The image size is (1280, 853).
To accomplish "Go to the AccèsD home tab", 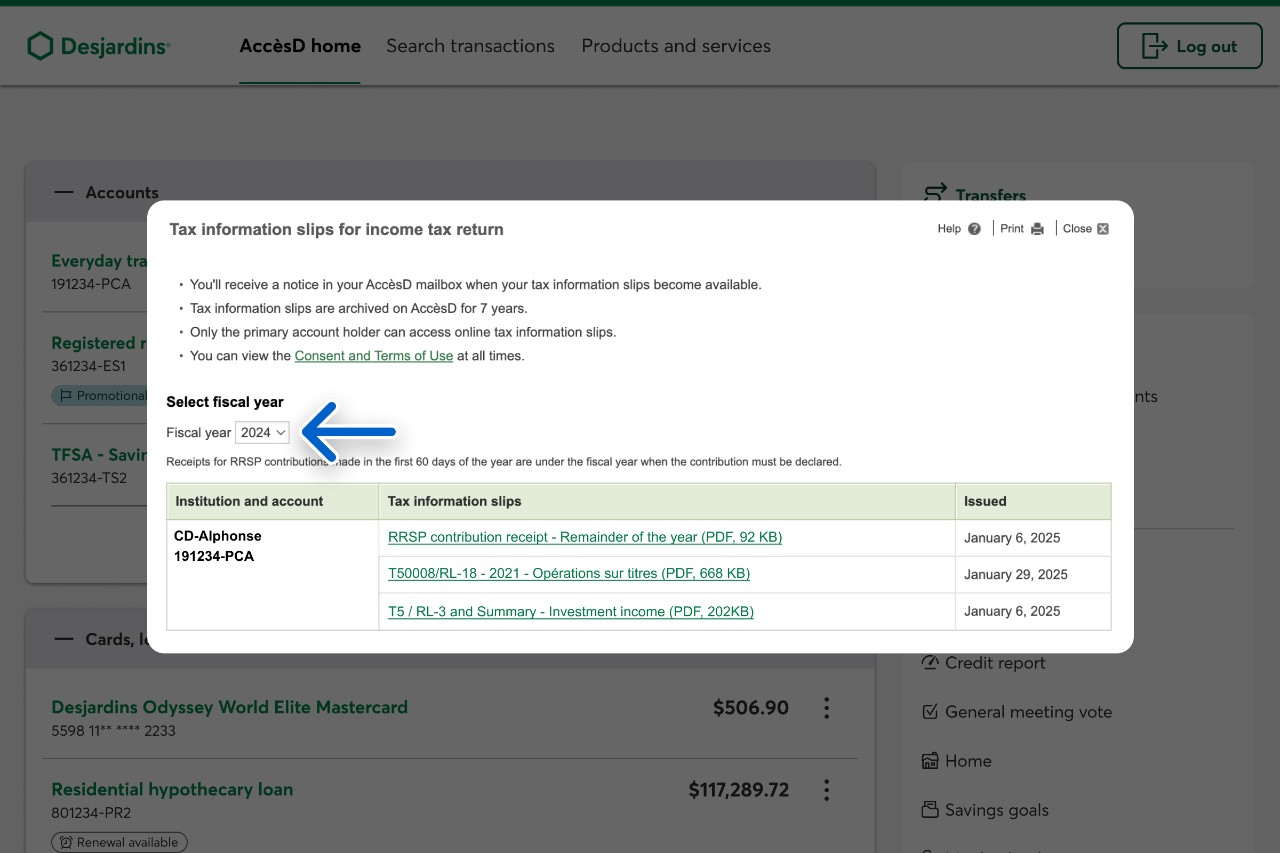I will (x=300, y=46).
